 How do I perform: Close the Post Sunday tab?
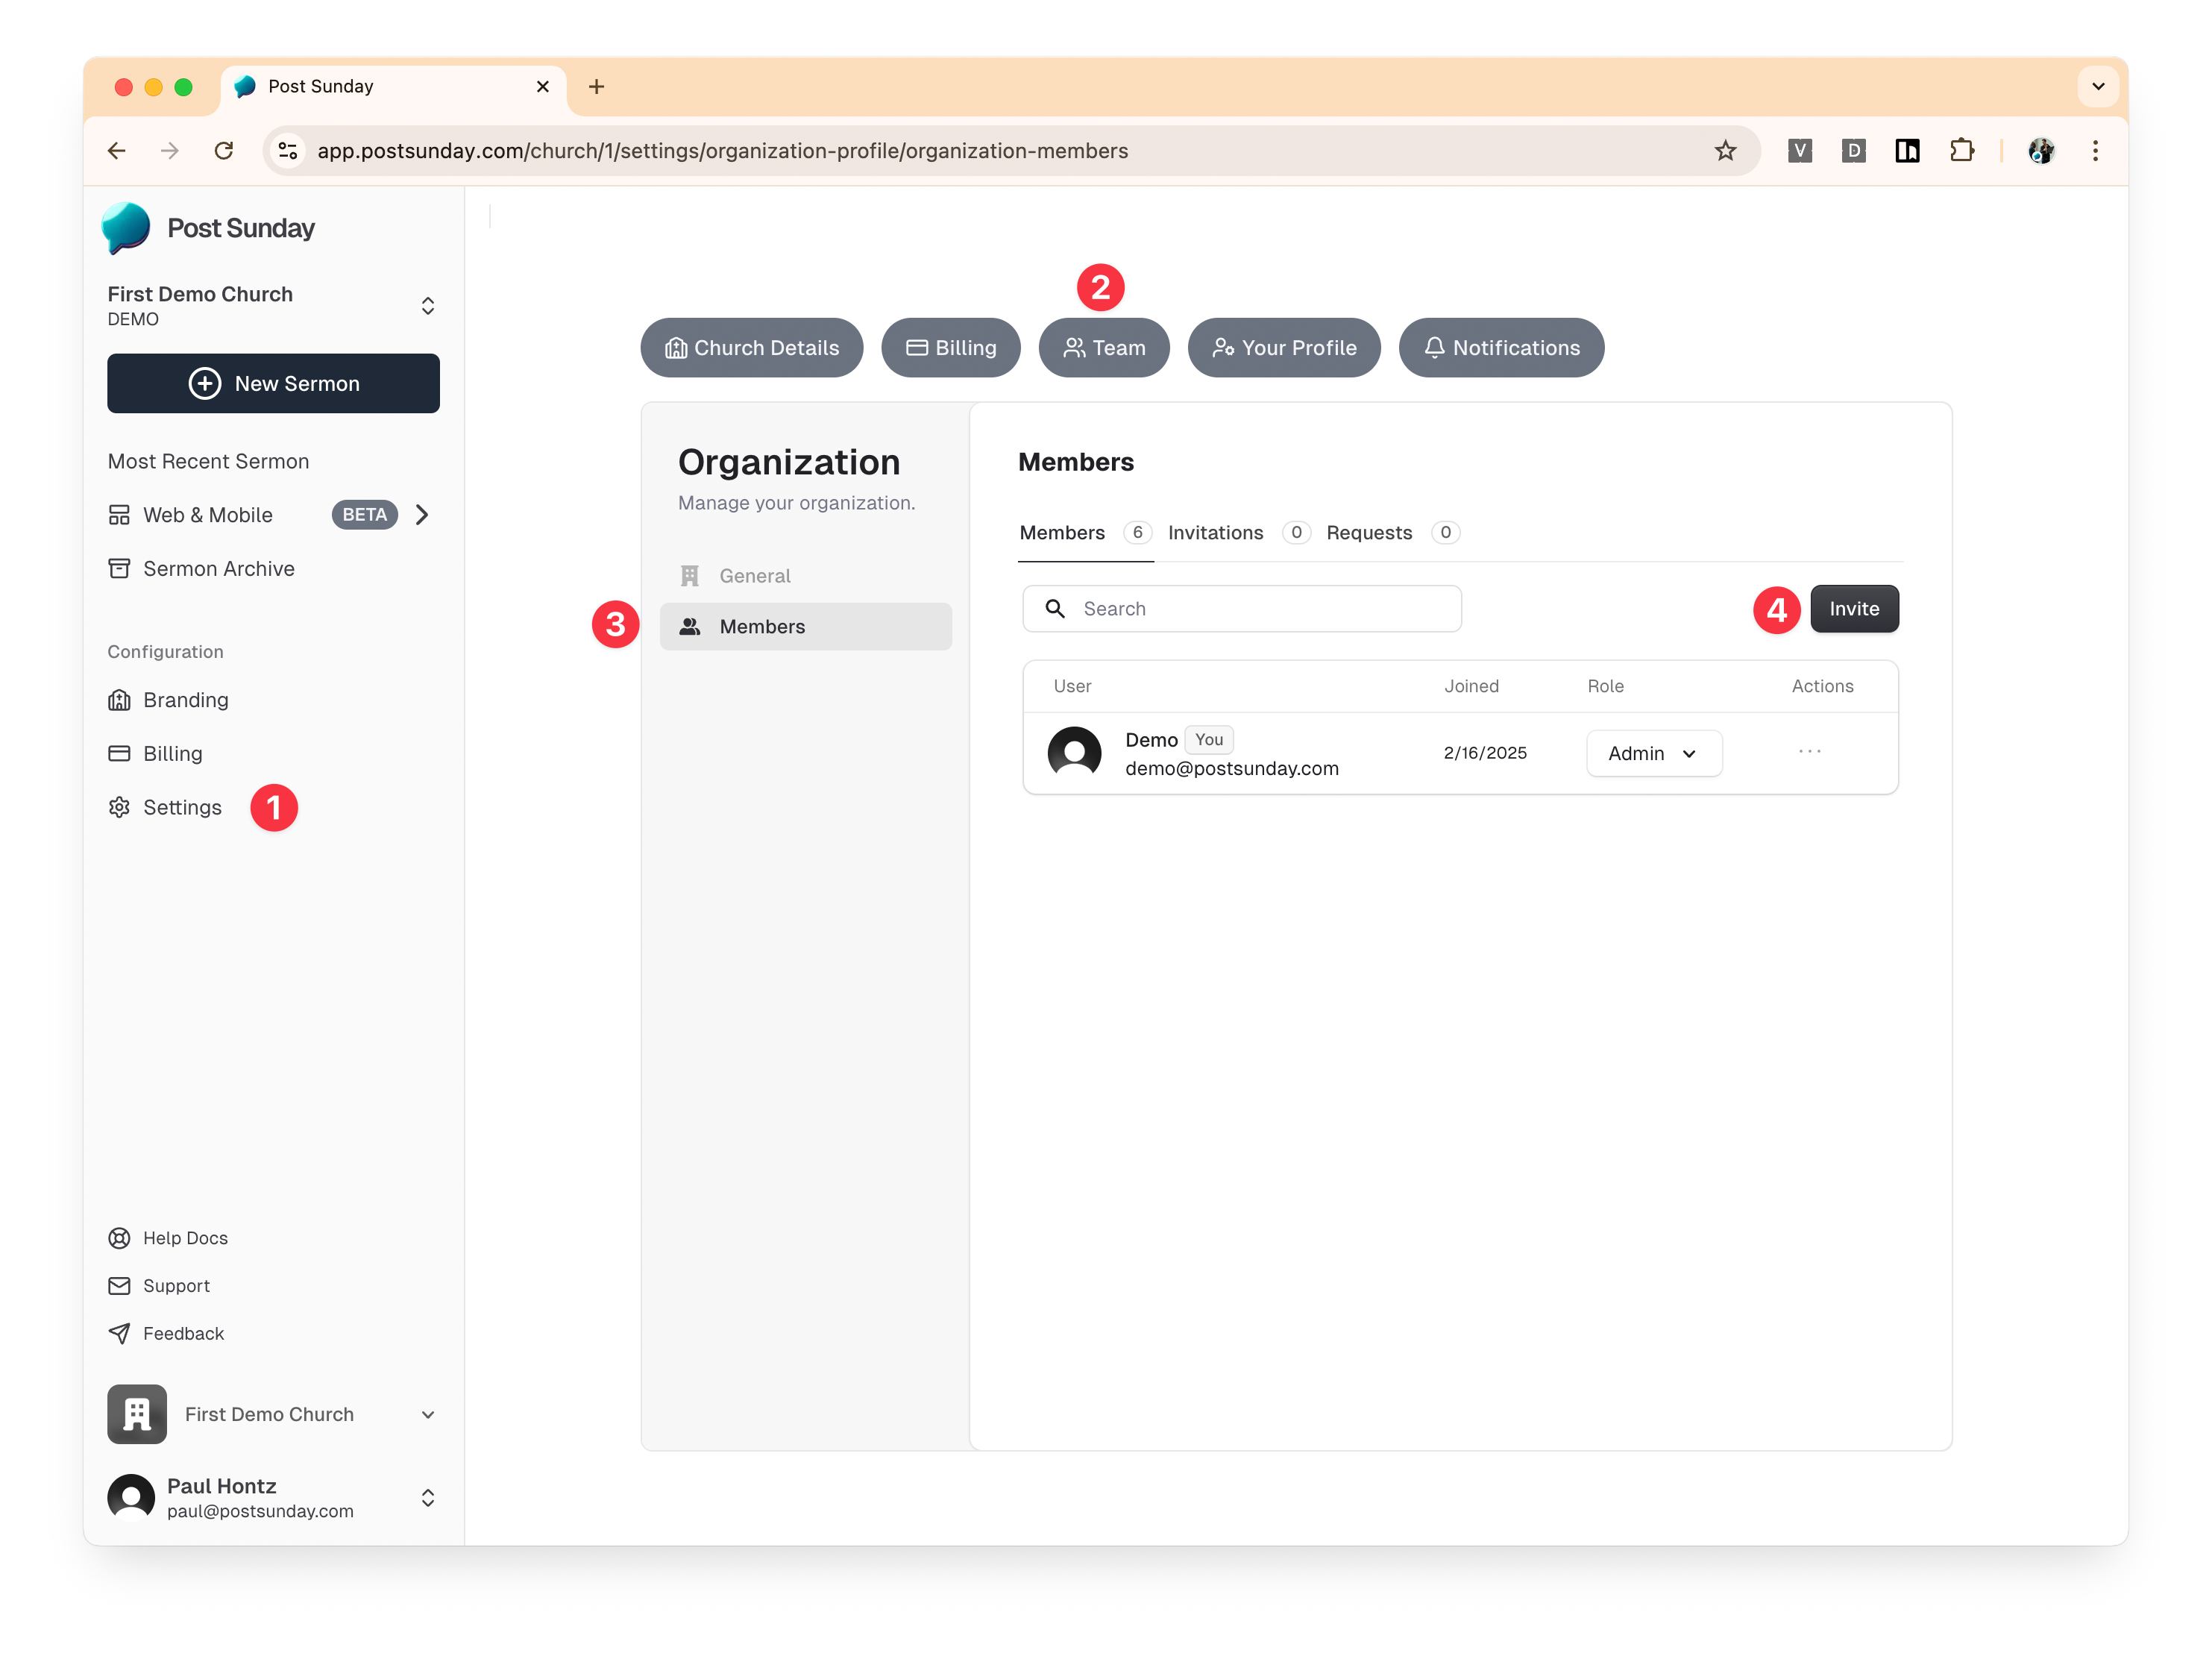pyautogui.click(x=543, y=87)
